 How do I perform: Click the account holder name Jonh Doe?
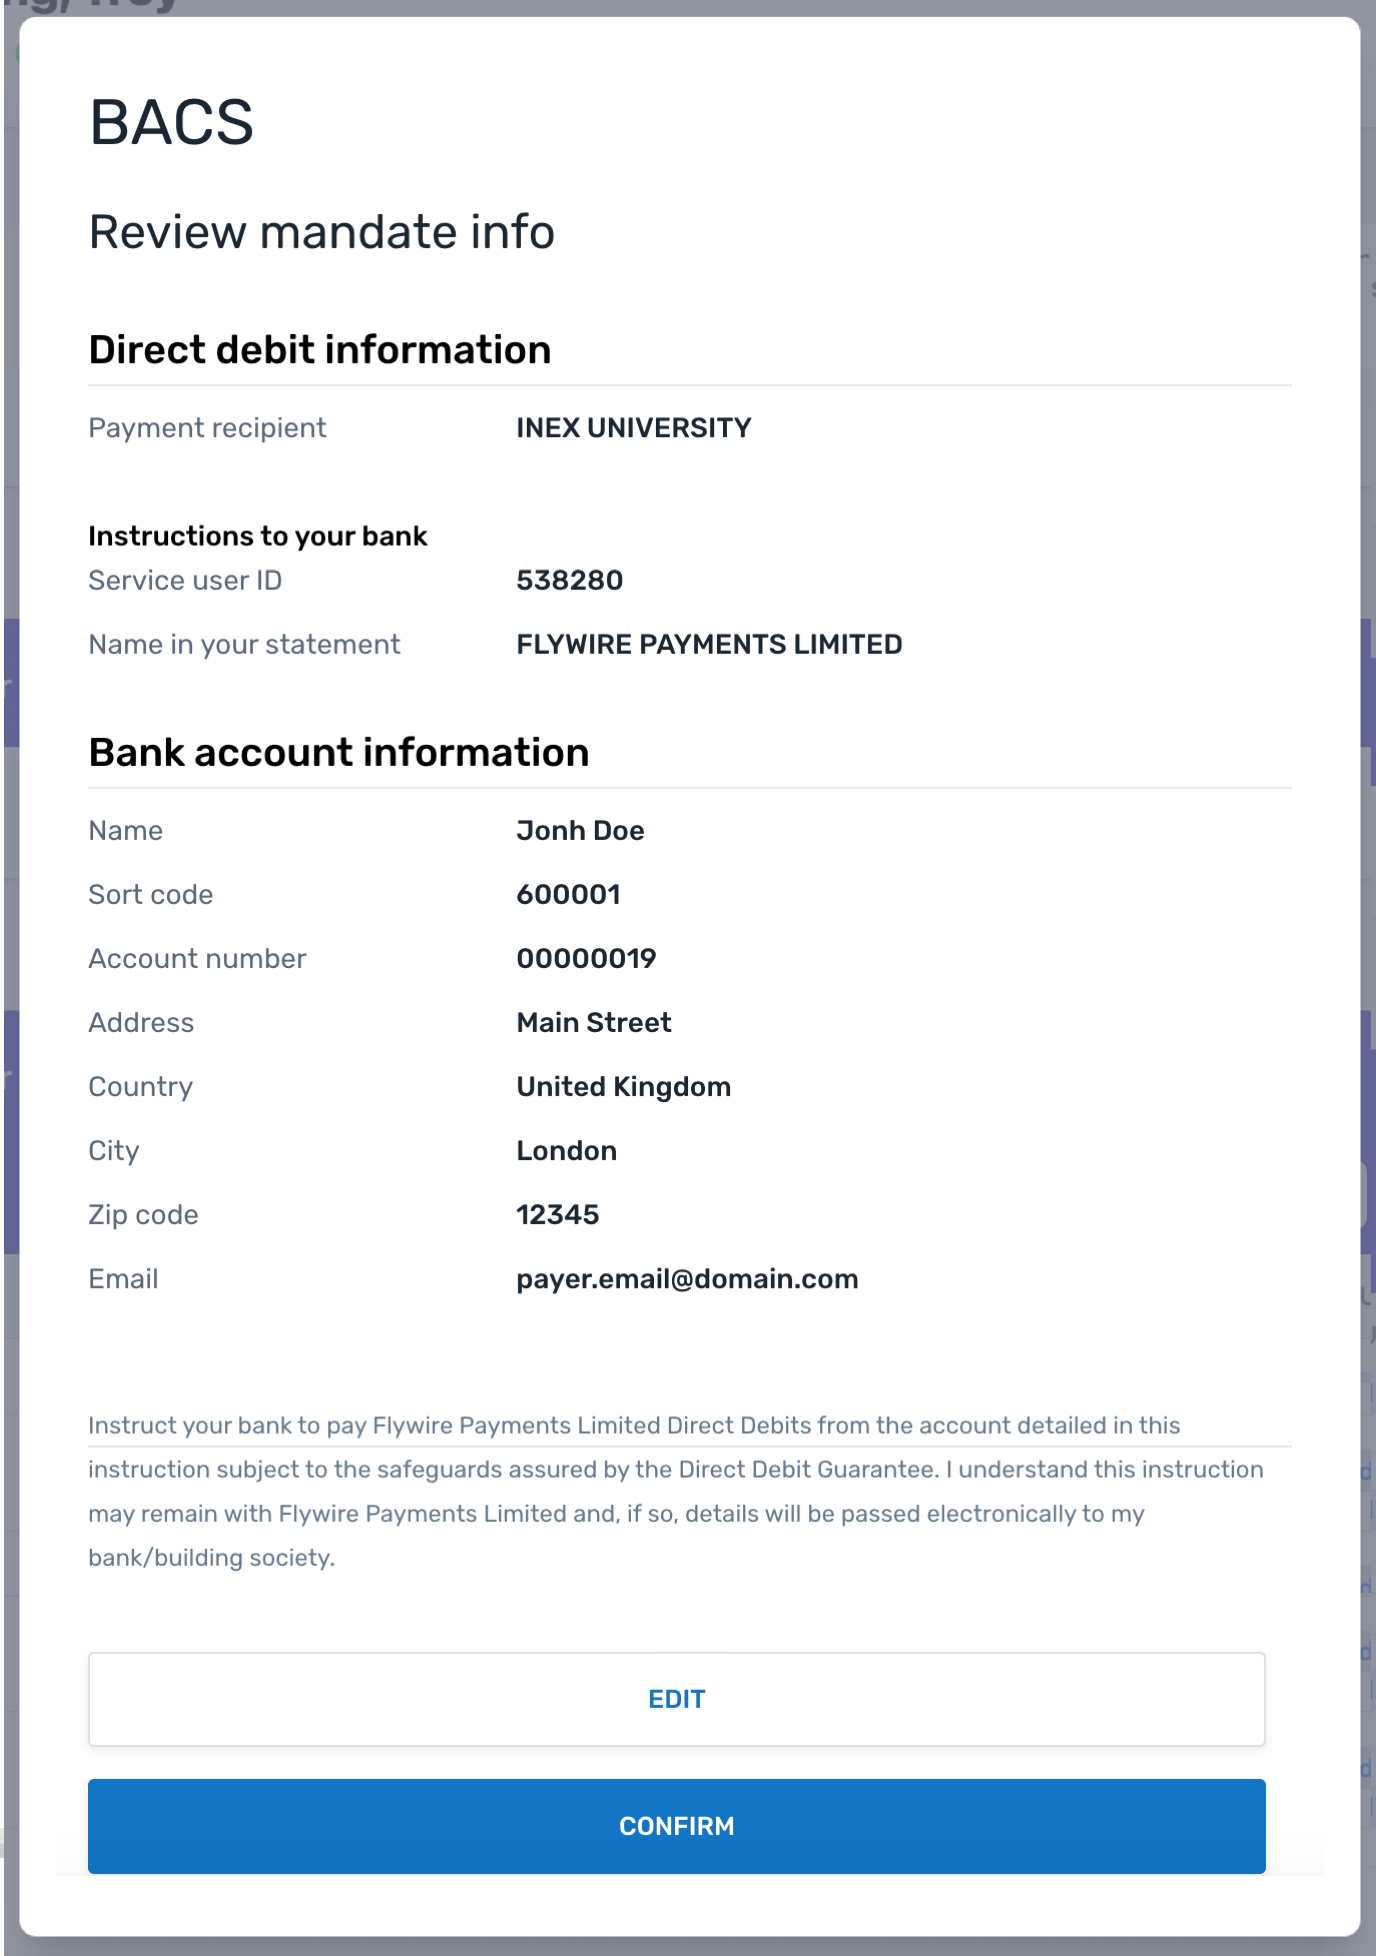[580, 830]
